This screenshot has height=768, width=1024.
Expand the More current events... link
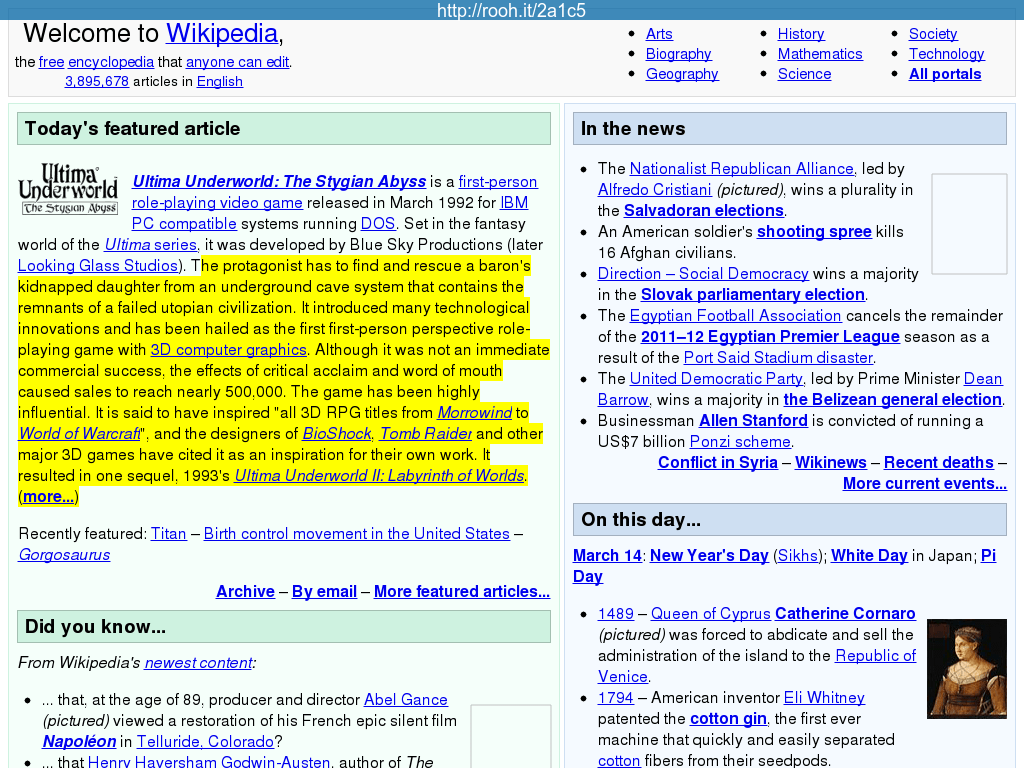pos(924,484)
